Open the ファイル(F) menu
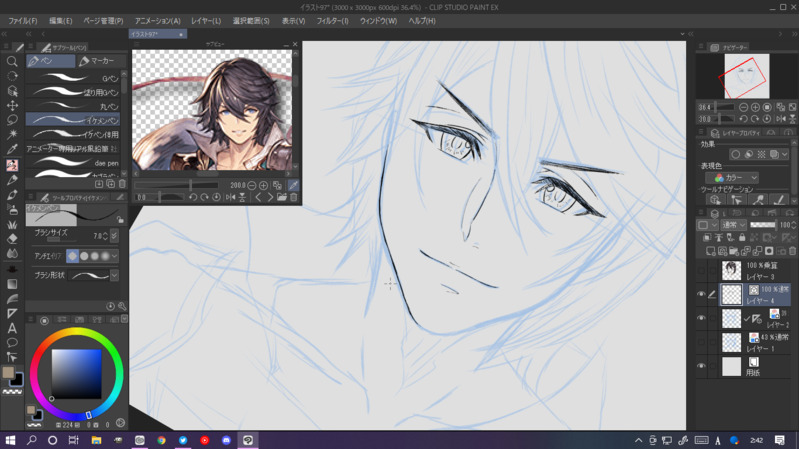Viewport: 799px width, 449px height. 22,21
